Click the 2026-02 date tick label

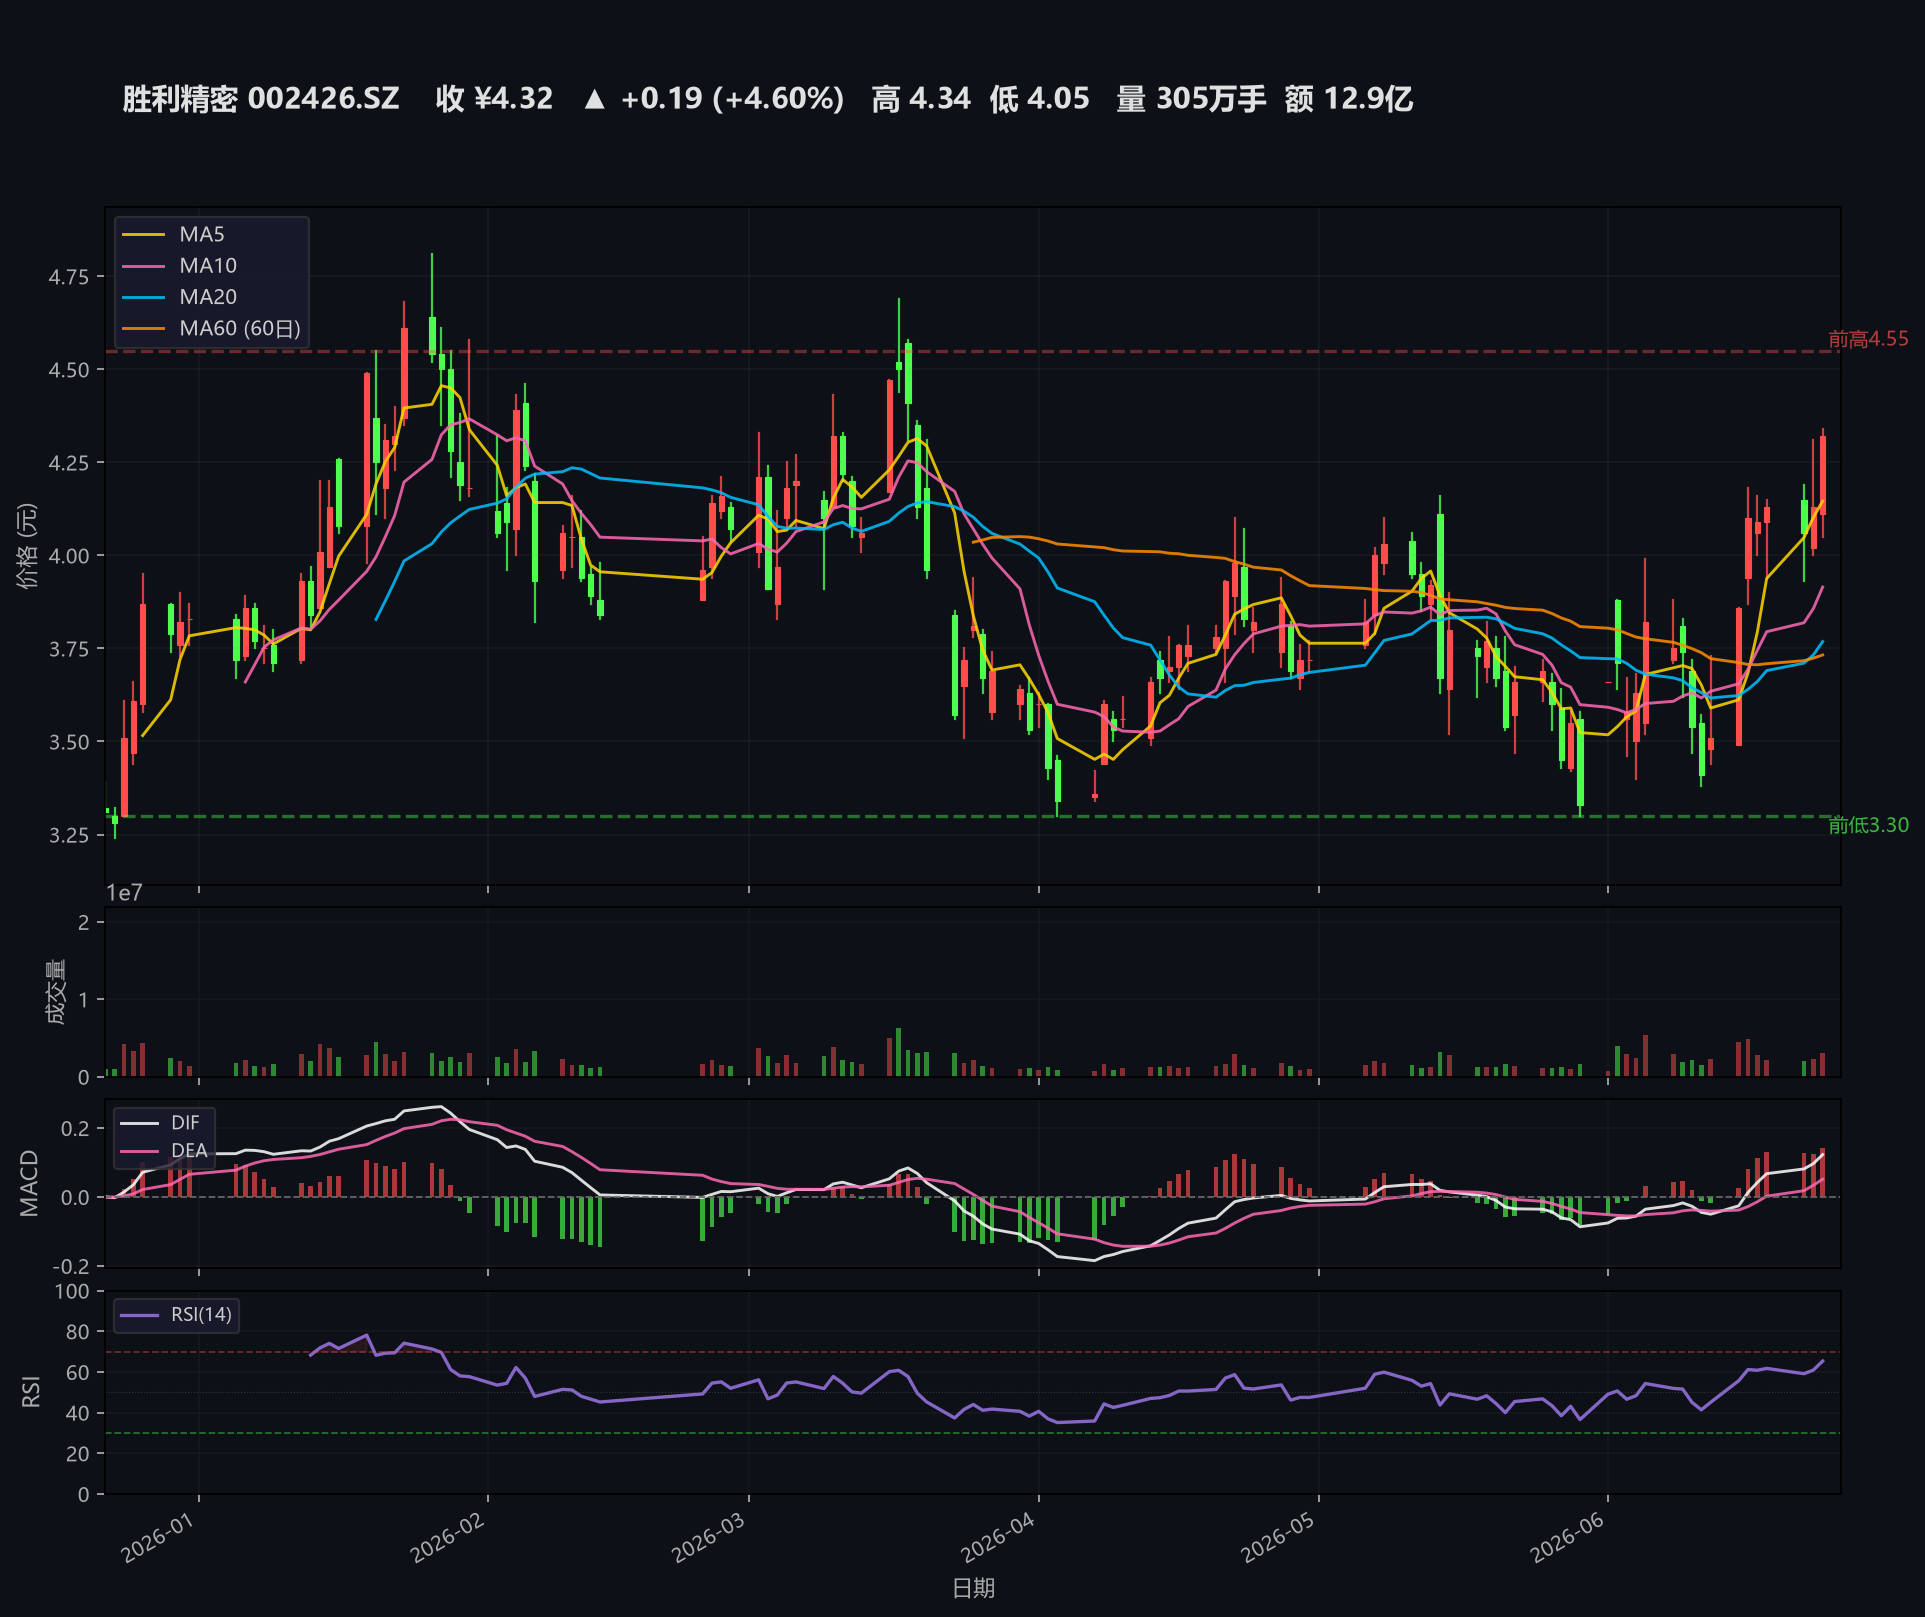pyautogui.click(x=447, y=1537)
